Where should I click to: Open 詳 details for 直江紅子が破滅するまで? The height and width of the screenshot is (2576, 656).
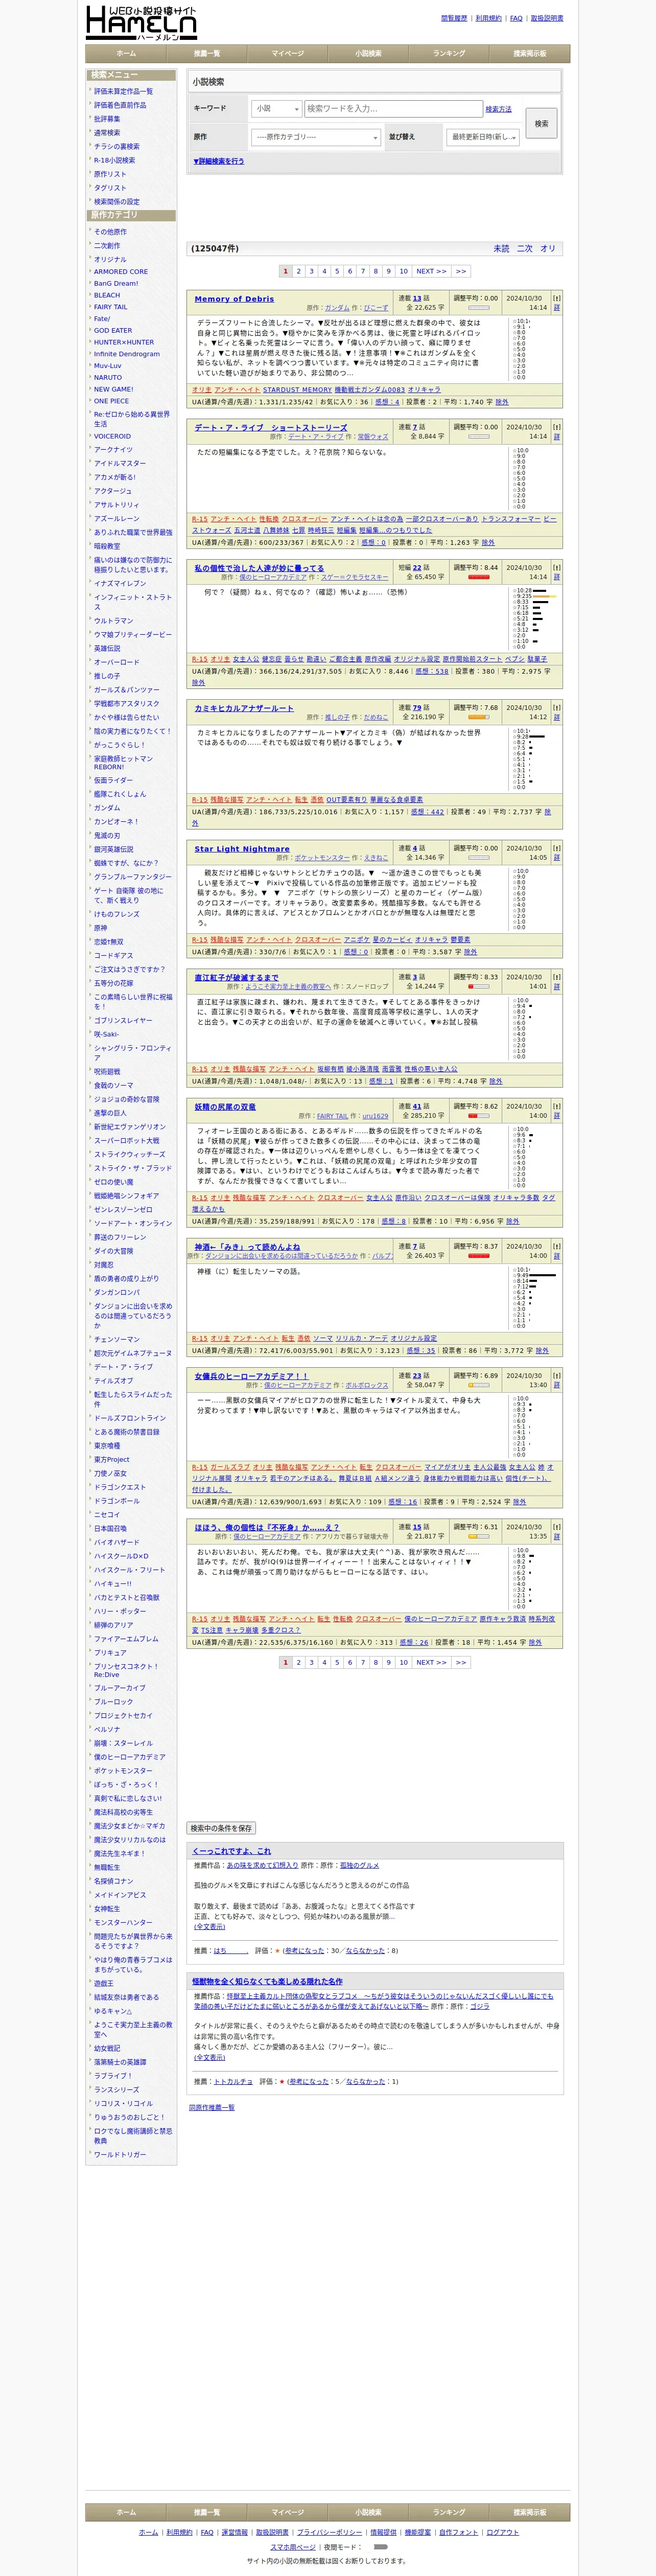click(557, 987)
